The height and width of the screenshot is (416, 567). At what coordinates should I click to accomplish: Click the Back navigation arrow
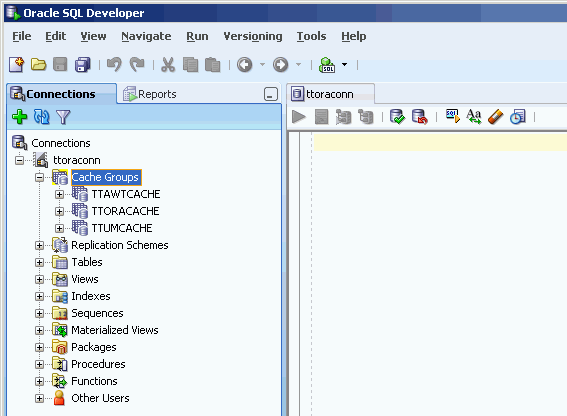pos(244,65)
